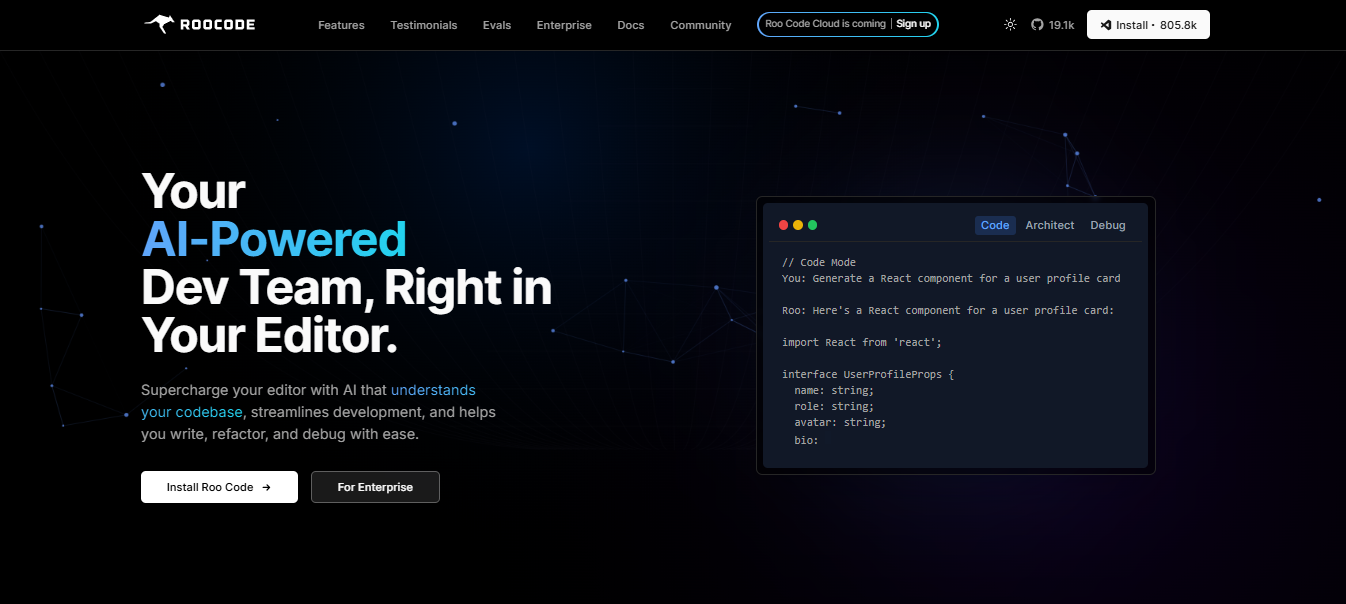1346x604 pixels.
Task: Switch to the Architect tab
Action: (1050, 225)
